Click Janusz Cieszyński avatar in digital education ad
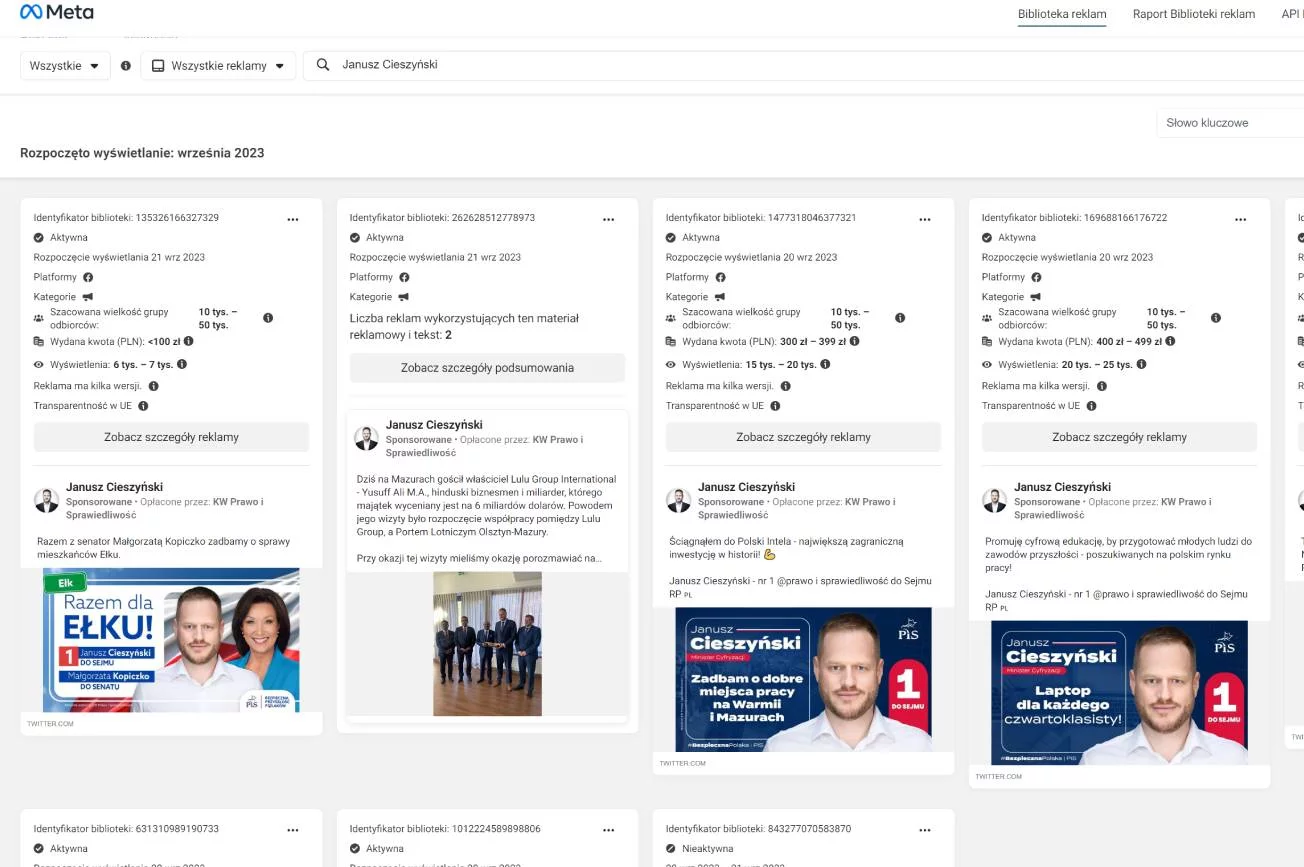This screenshot has height=867, width=1304. click(995, 500)
